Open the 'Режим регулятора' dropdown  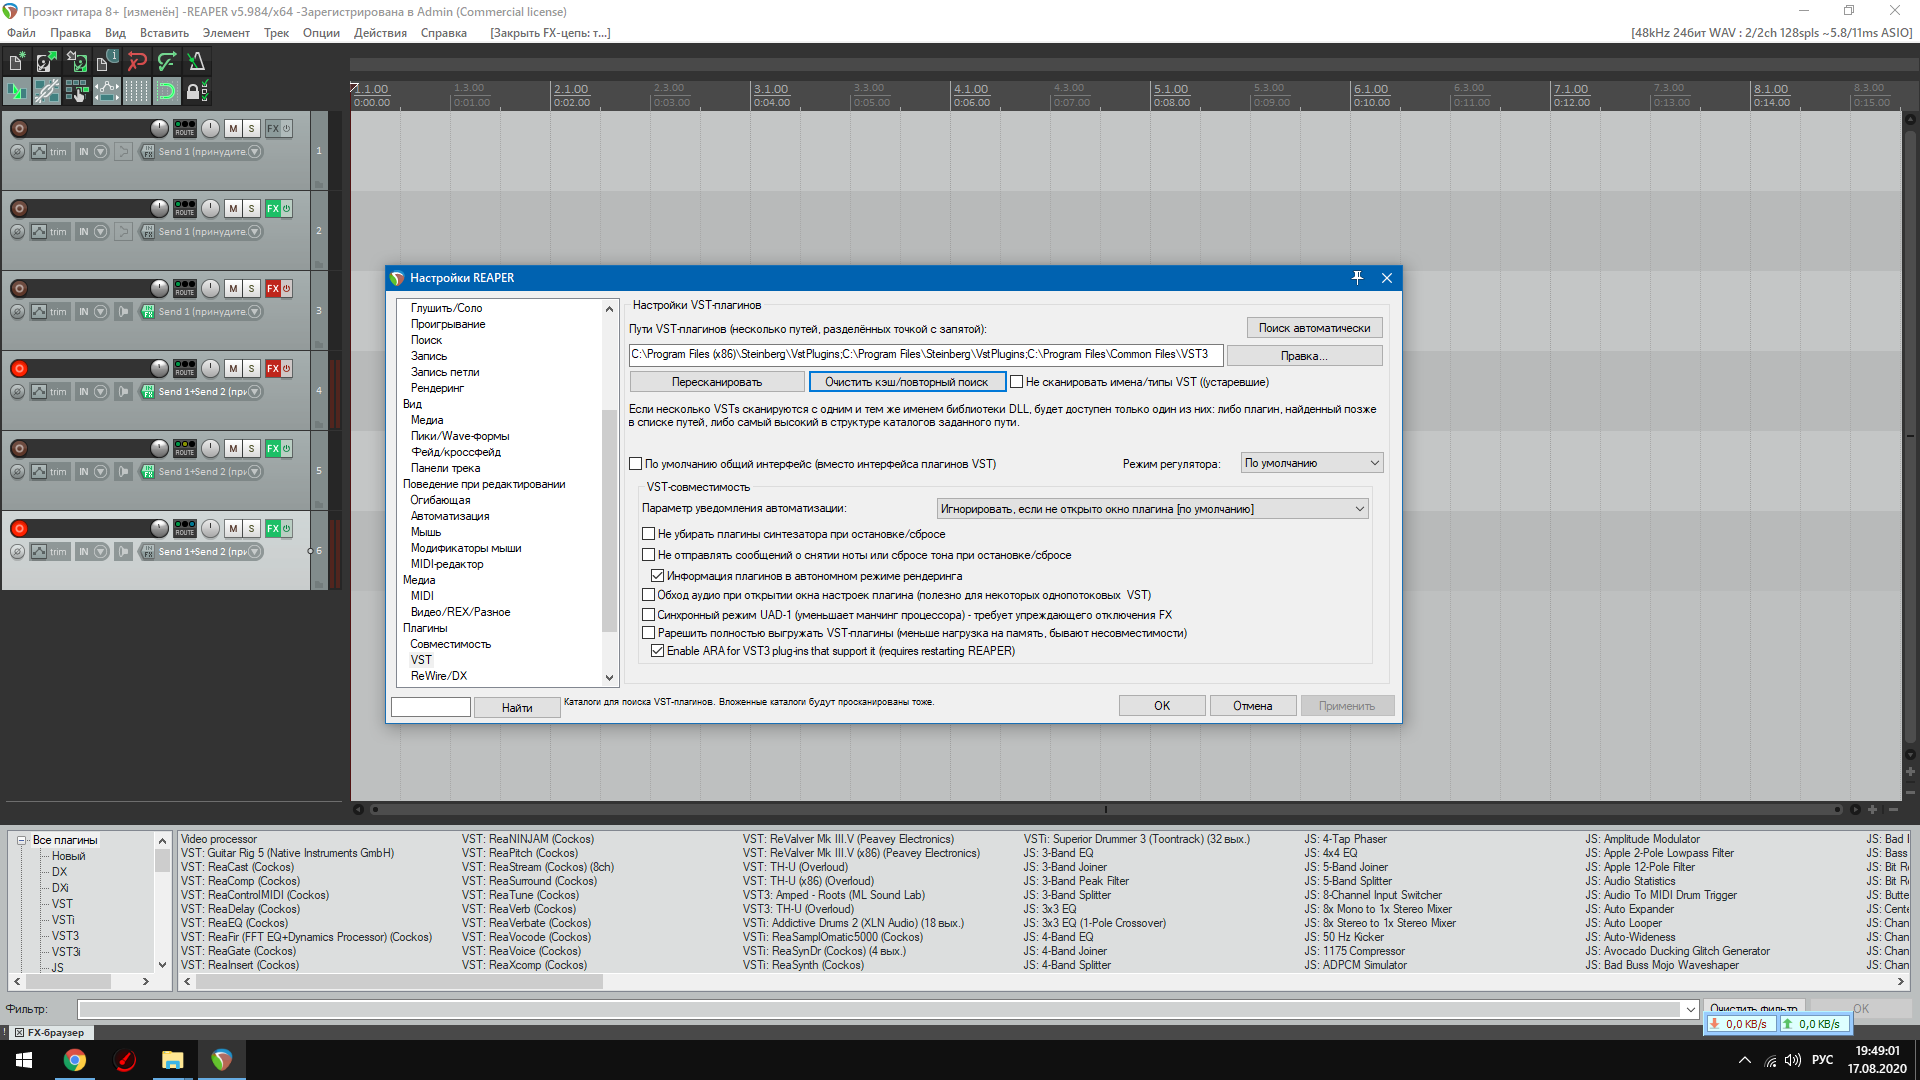(x=1311, y=463)
